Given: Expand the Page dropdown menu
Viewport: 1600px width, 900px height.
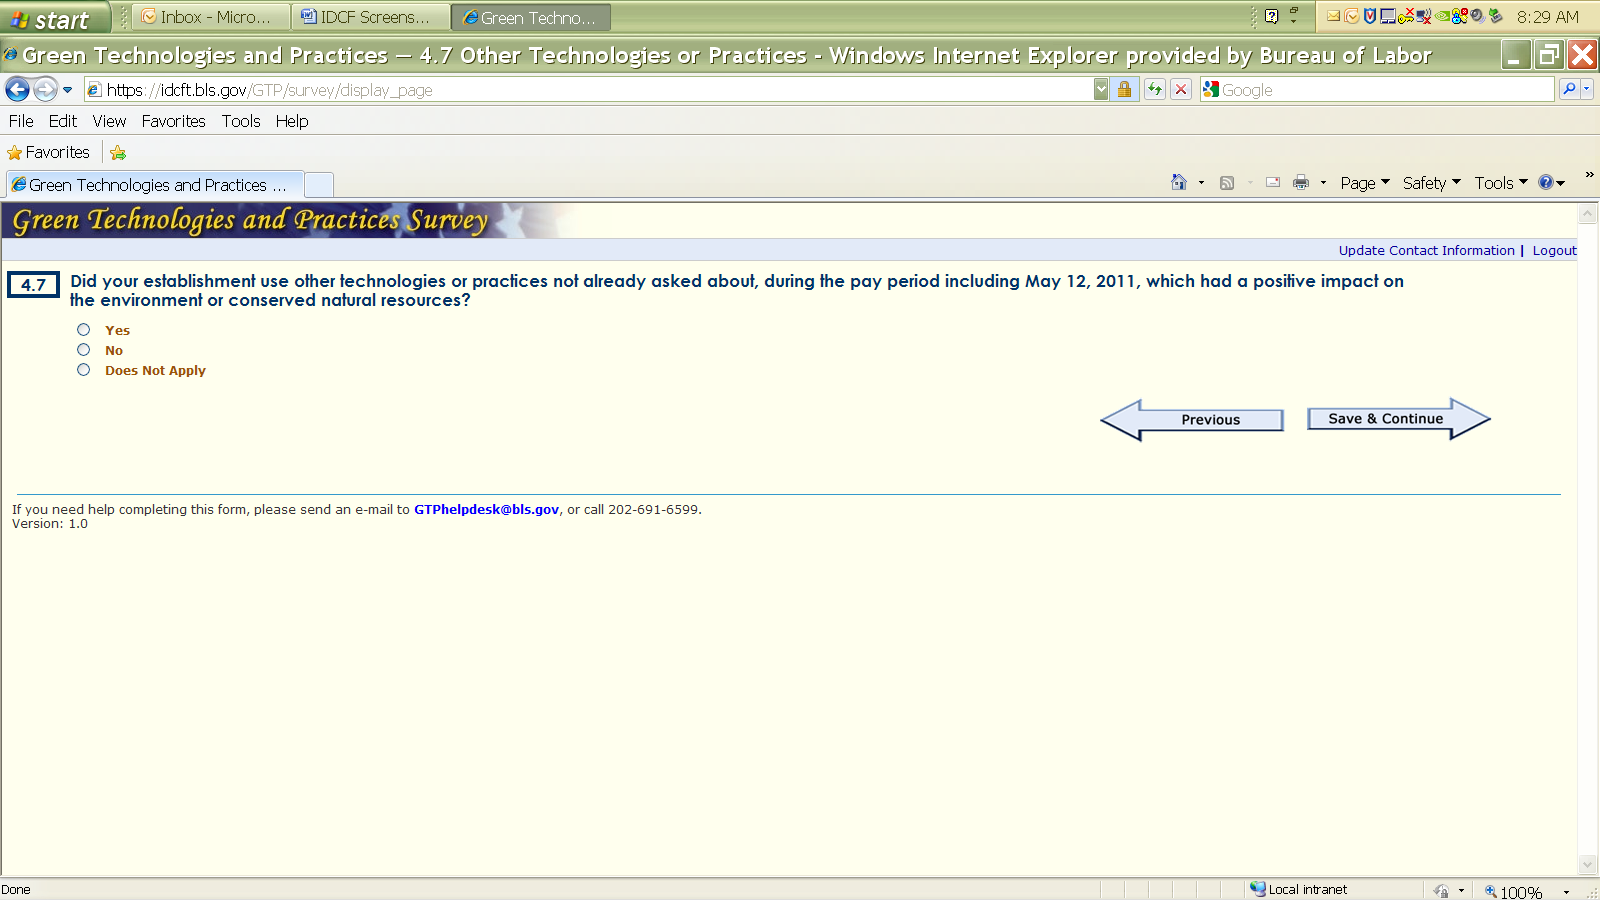Looking at the screenshot, I should pos(1364,183).
